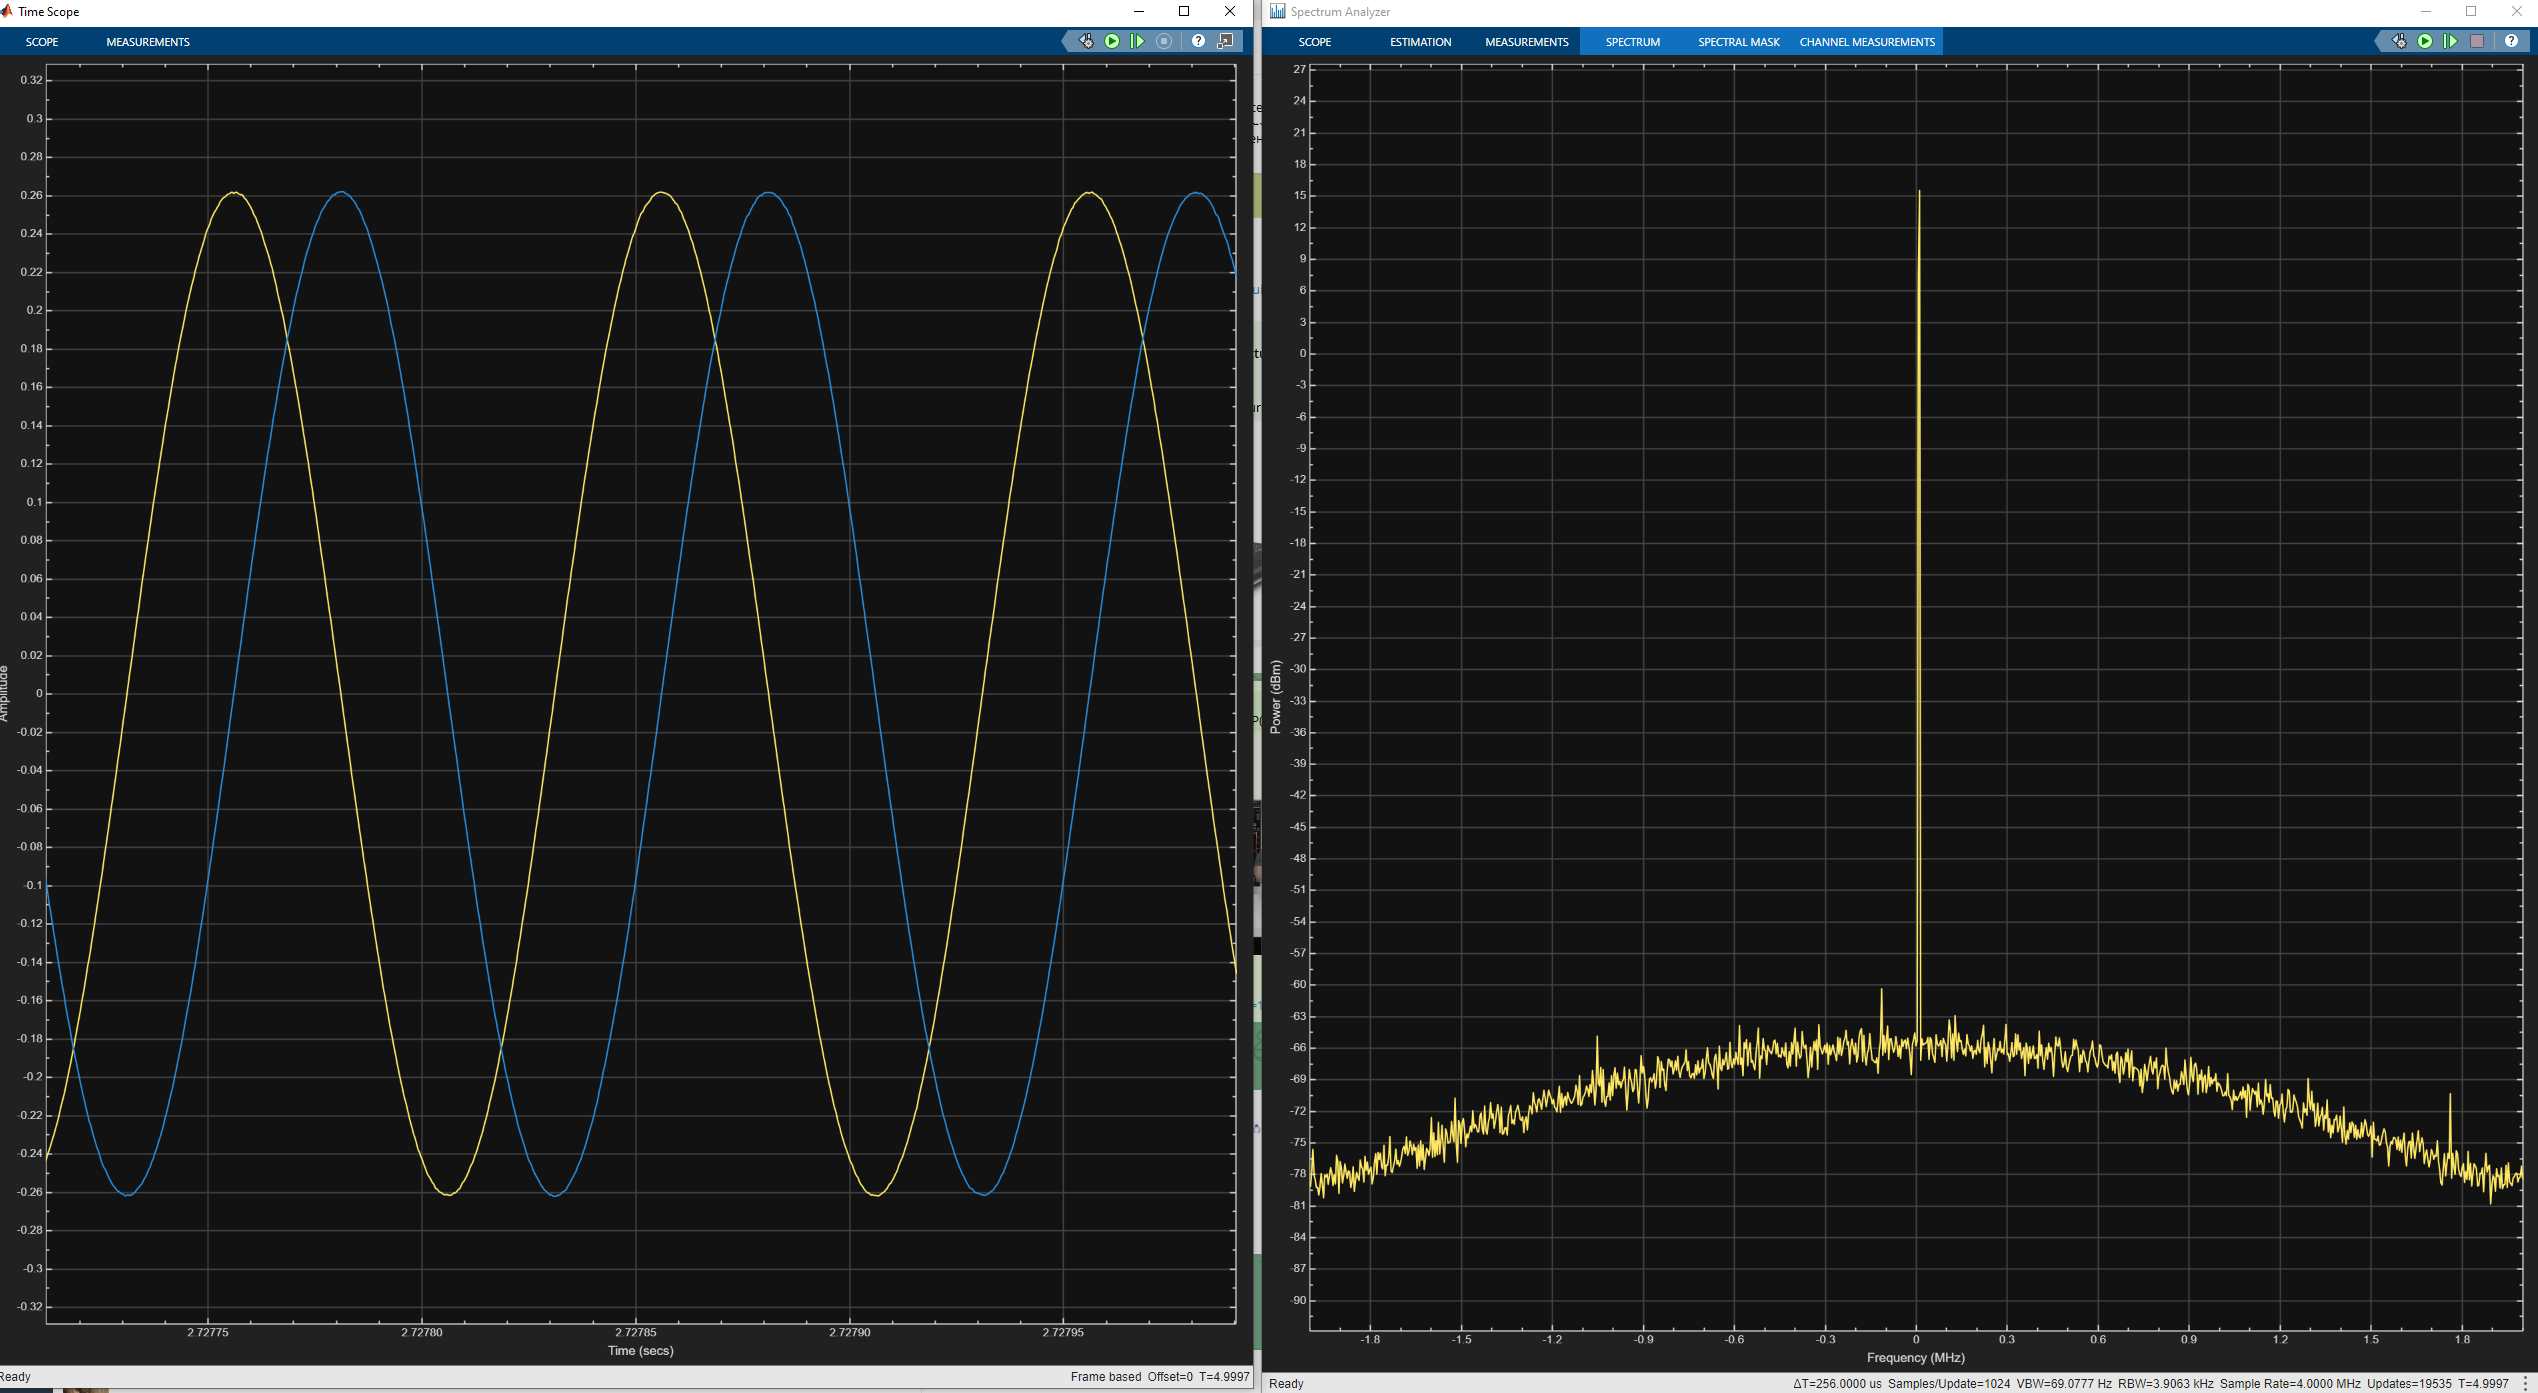This screenshot has height=1393, width=2538.
Task: Close the Spectrum Analyzer window
Action: 2517,11
